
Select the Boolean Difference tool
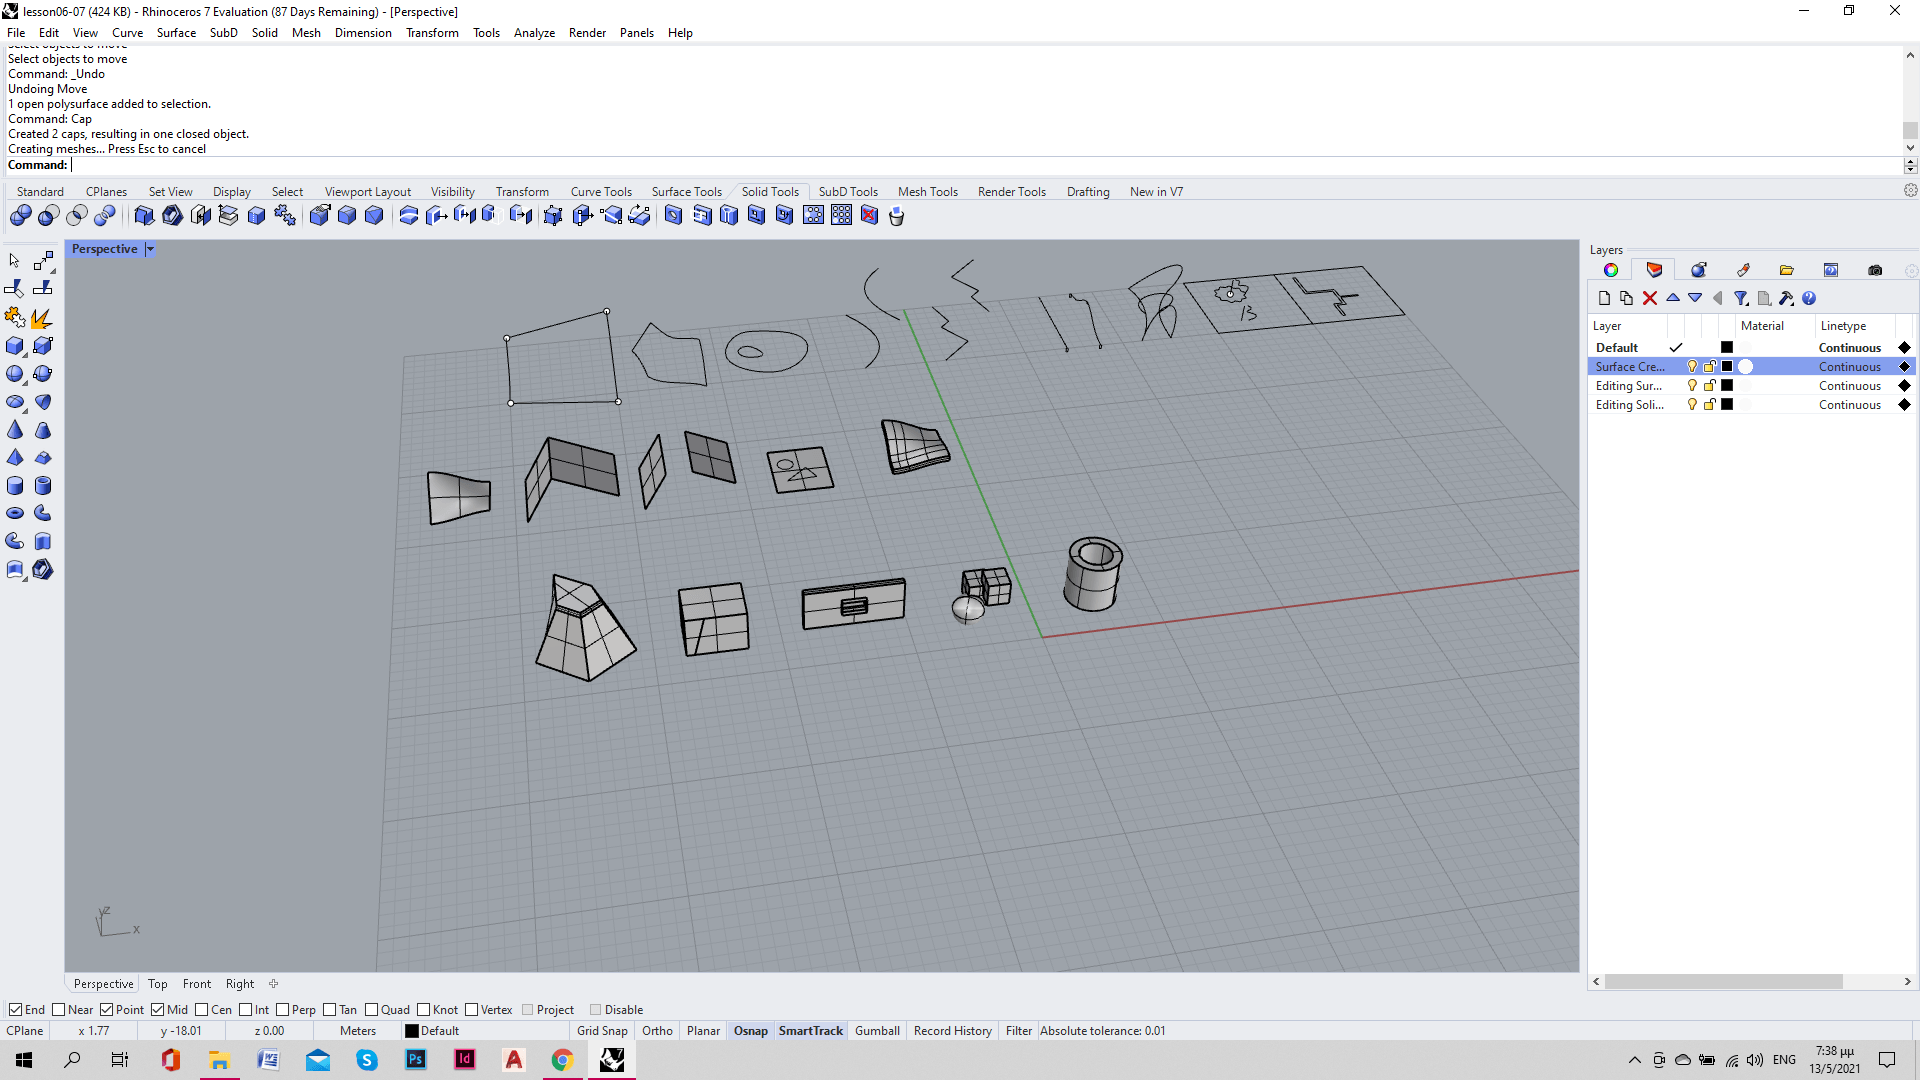(x=49, y=215)
